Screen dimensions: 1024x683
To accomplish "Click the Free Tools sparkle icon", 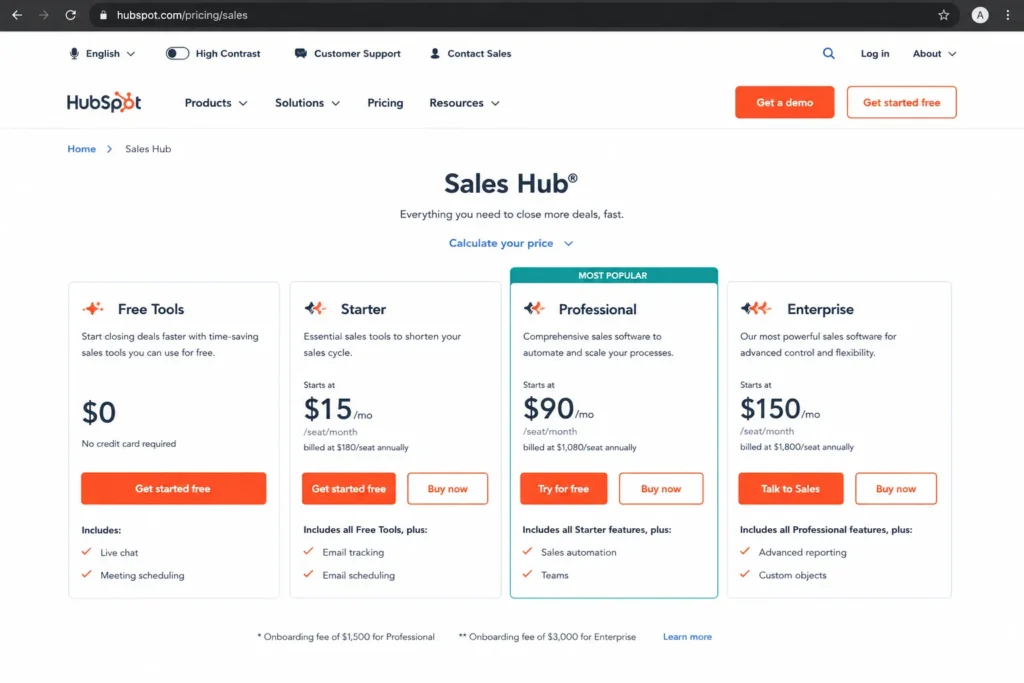I will pos(93,308).
